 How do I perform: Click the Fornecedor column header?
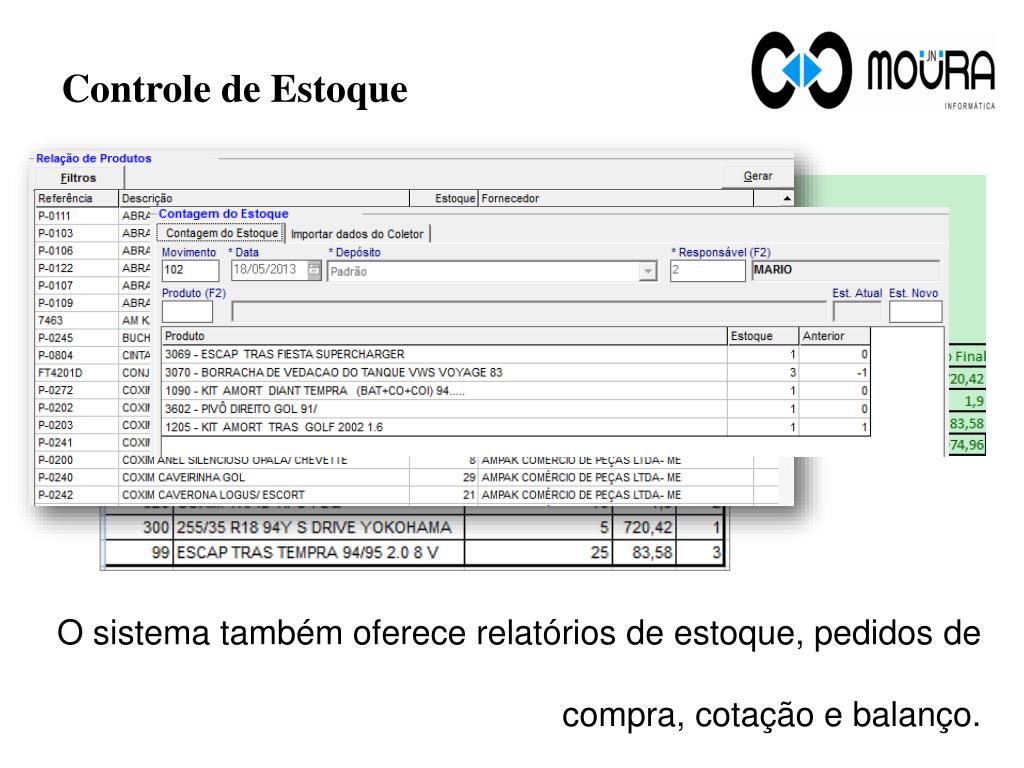pyautogui.click(x=616, y=199)
